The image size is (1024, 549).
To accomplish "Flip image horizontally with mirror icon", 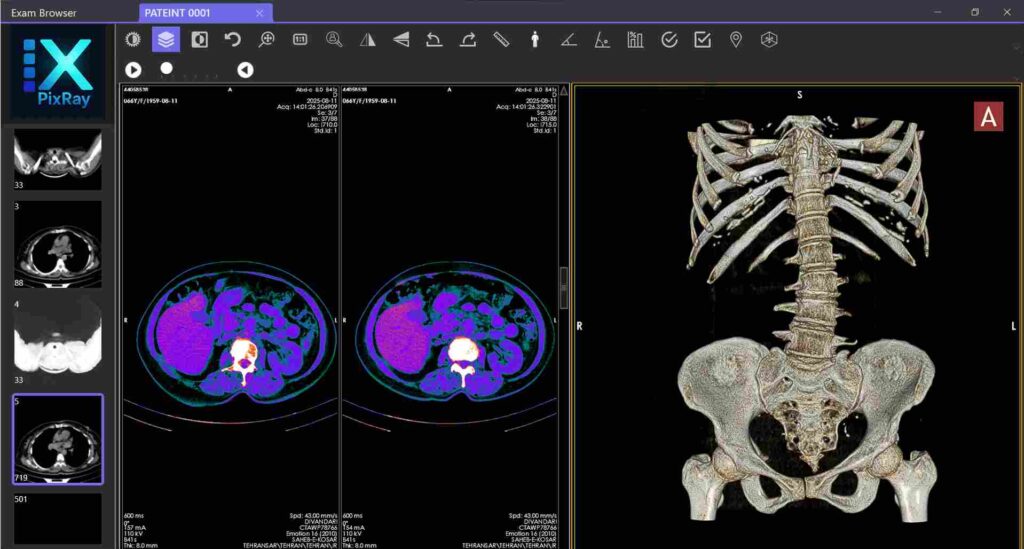I will (367, 40).
